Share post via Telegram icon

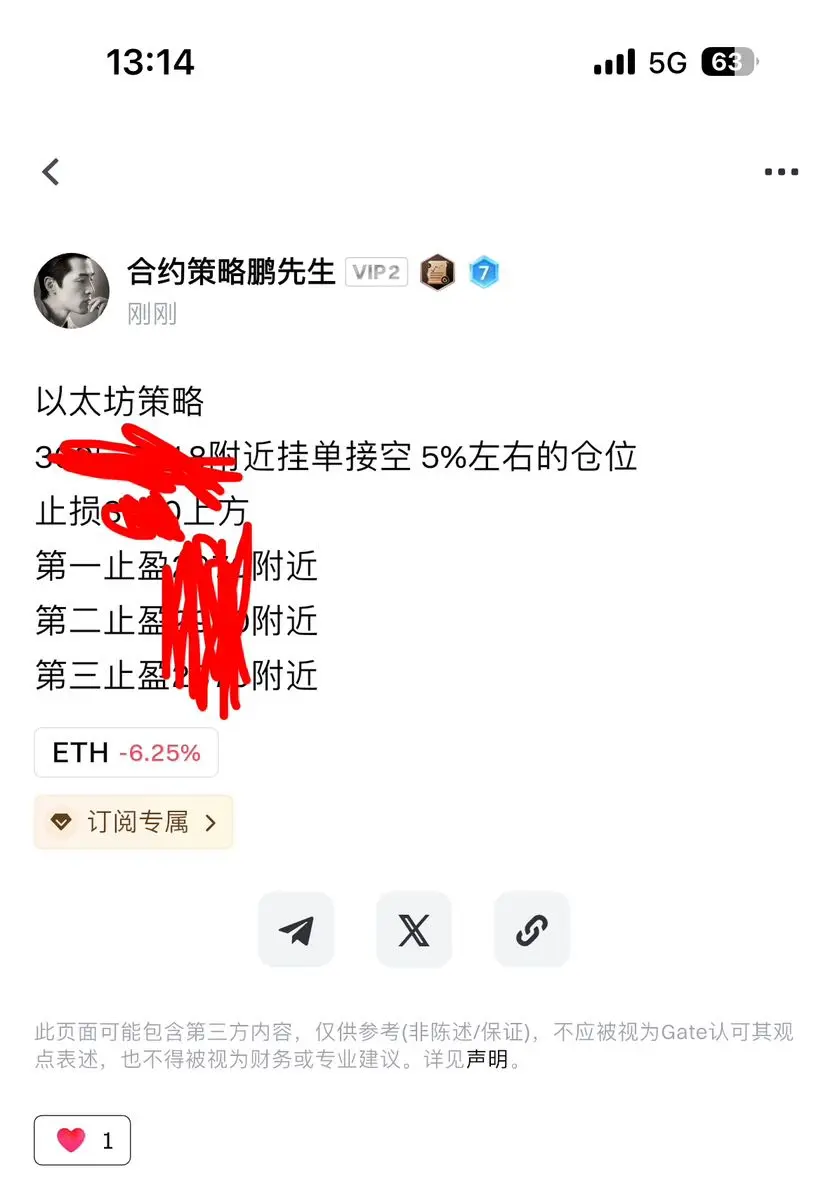point(295,930)
